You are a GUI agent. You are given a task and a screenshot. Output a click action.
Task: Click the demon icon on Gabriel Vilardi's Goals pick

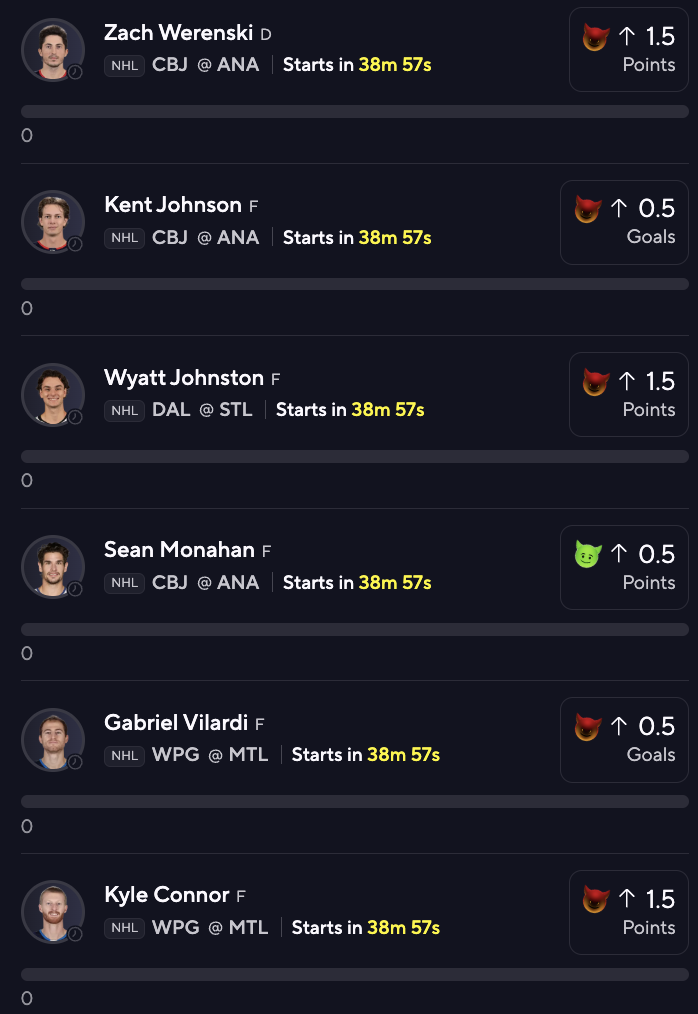pos(587,727)
